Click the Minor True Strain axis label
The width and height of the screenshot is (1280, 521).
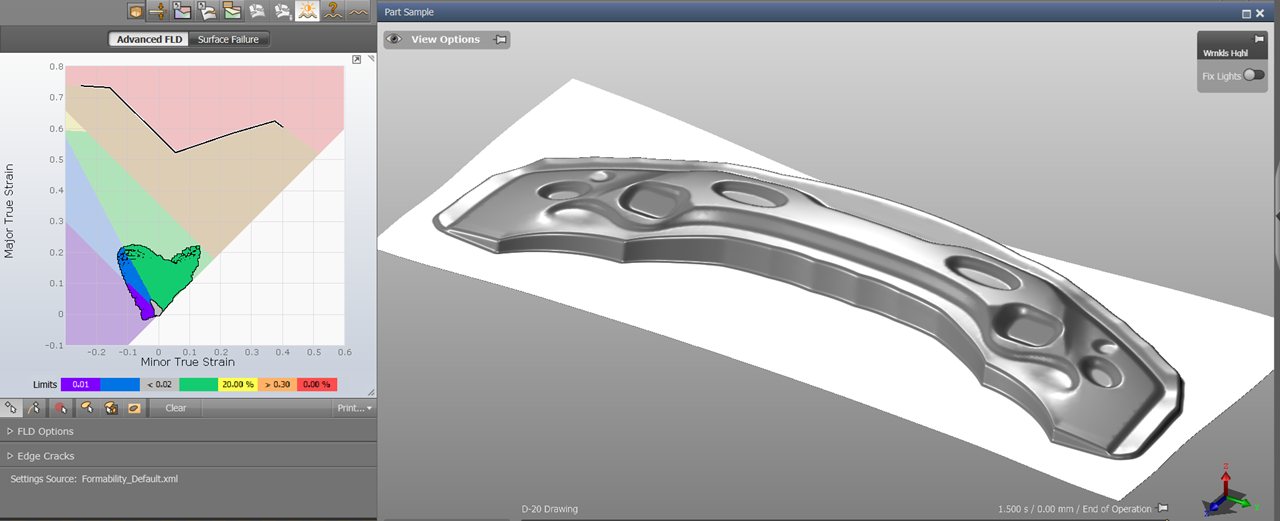coord(188,362)
